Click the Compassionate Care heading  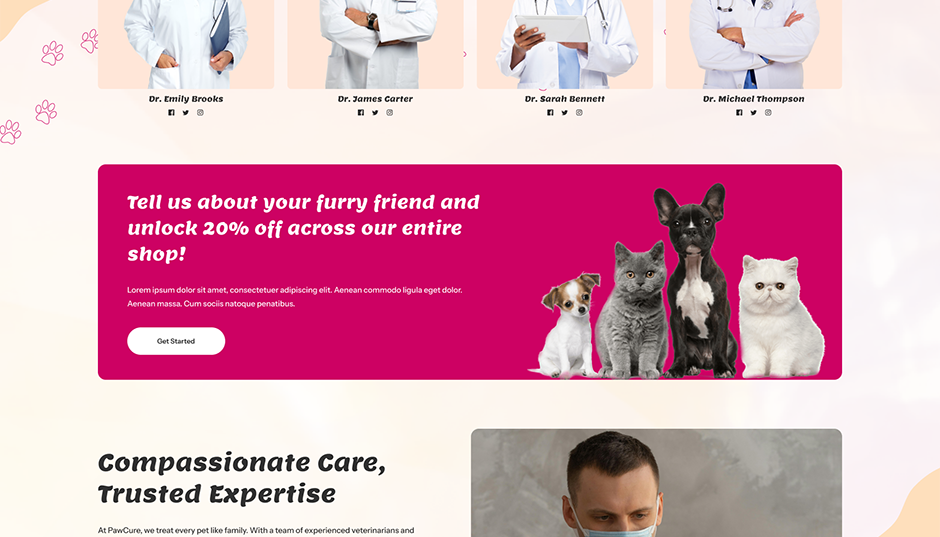coord(242,478)
